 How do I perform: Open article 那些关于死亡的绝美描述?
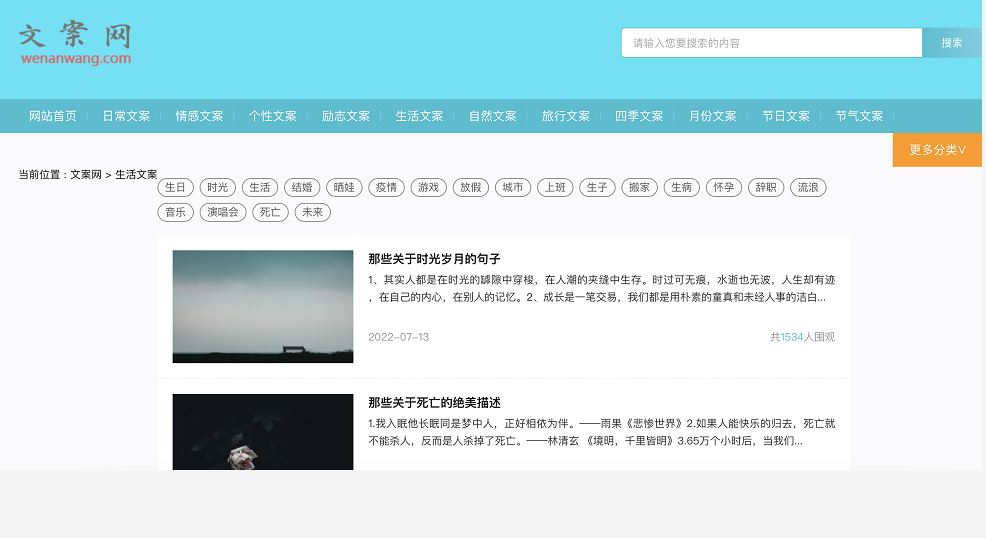pyautogui.click(x=434, y=403)
